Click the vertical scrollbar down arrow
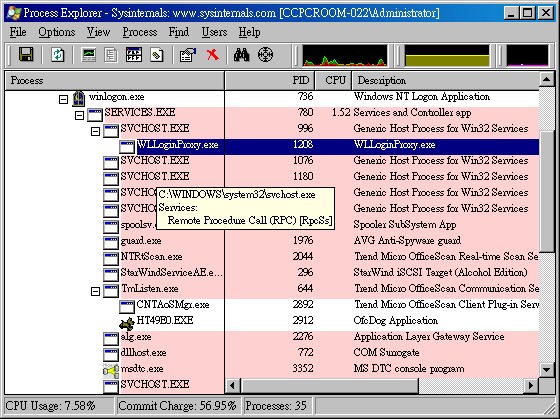Viewport: 560px width, 419px height. [546, 369]
